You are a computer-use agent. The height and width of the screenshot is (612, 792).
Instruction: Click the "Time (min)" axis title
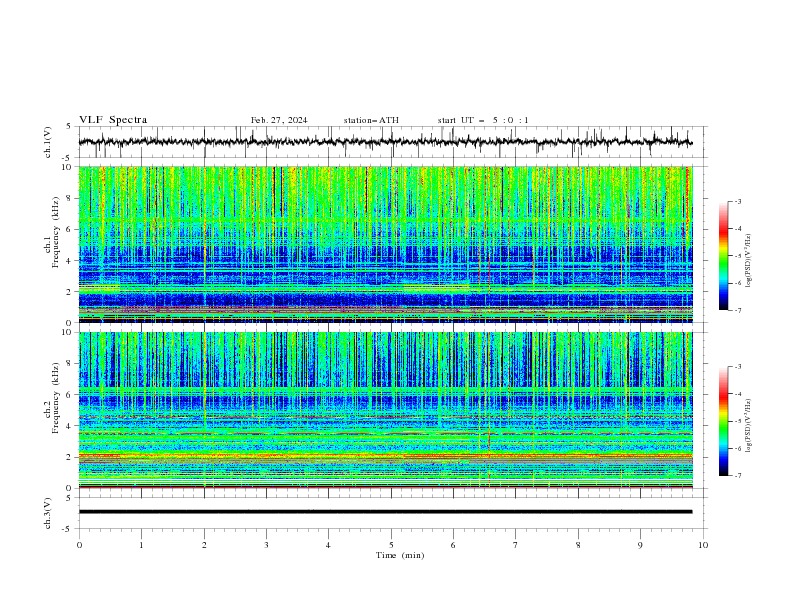click(400, 555)
